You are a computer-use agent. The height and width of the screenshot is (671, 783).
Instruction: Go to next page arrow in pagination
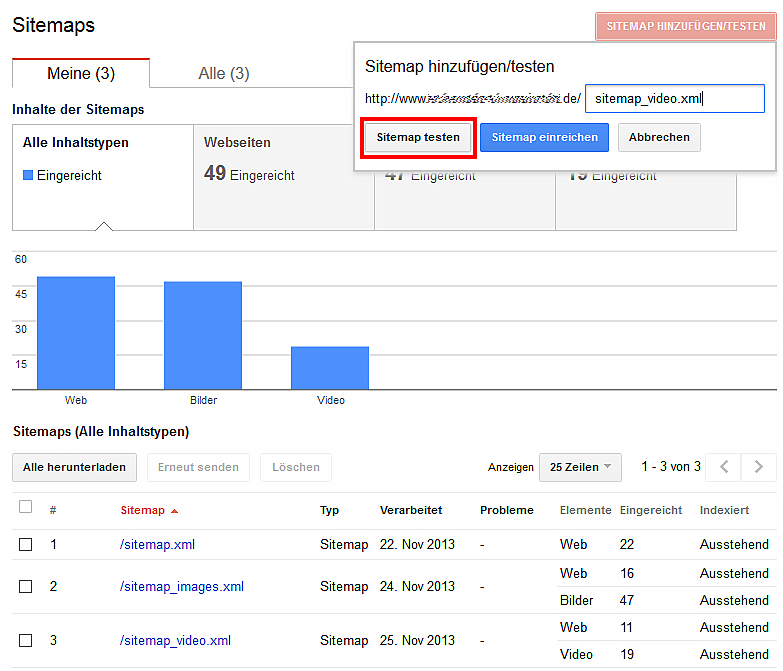(x=759, y=467)
